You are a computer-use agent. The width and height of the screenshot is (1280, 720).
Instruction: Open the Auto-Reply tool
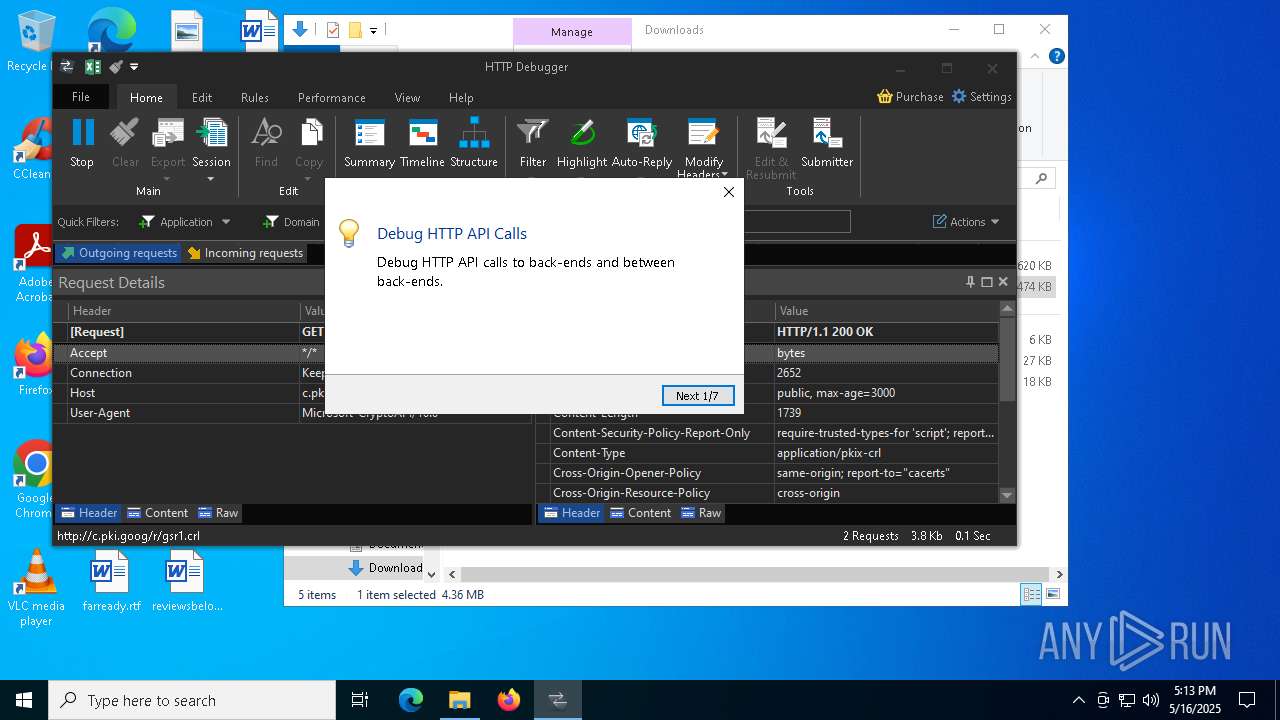pyautogui.click(x=642, y=143)
